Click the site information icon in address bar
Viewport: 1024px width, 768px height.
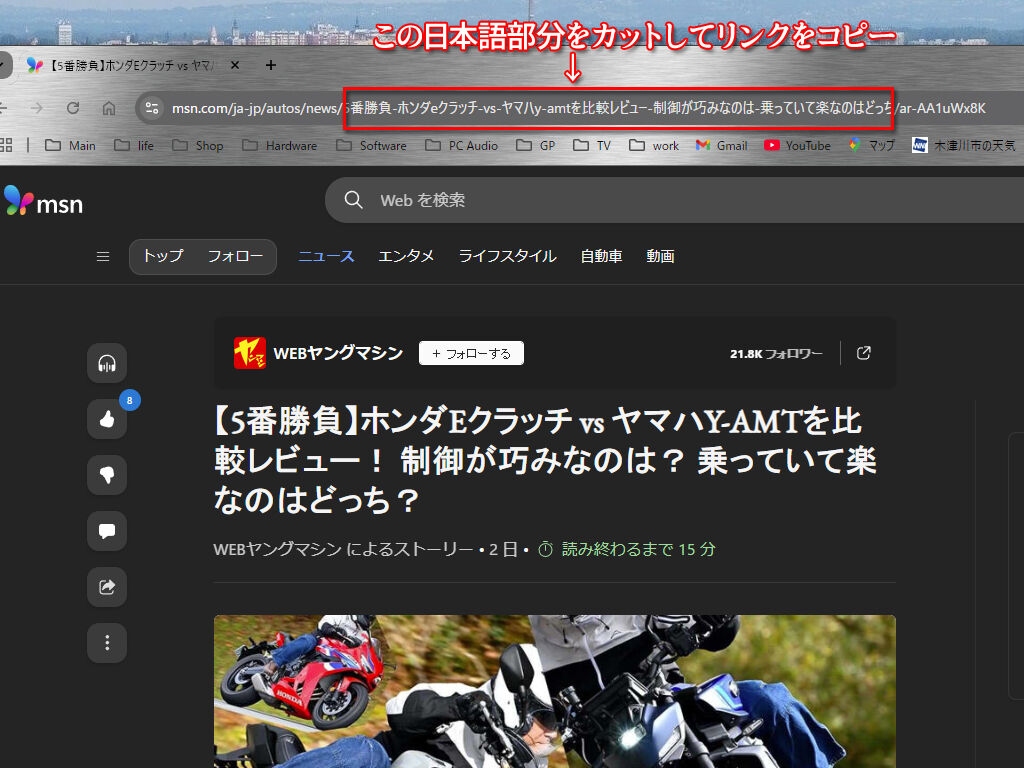click(x=151, y=108)
